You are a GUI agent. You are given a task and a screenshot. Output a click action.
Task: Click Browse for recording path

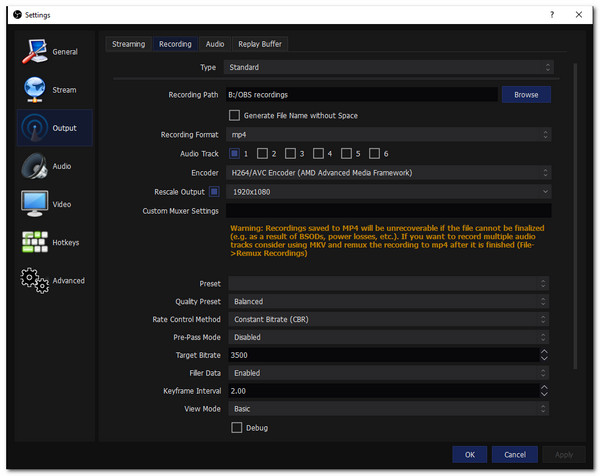click(526, 95)
